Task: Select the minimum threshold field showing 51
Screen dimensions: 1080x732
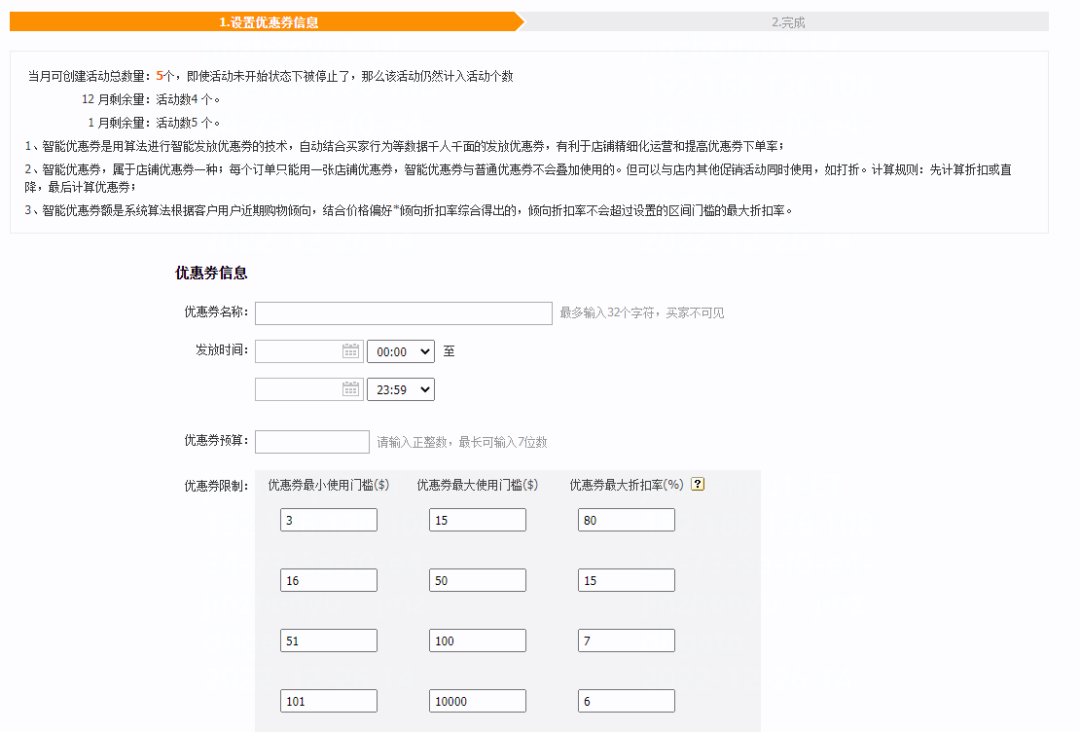Action: pyautogui.click(x=328, y=640)
